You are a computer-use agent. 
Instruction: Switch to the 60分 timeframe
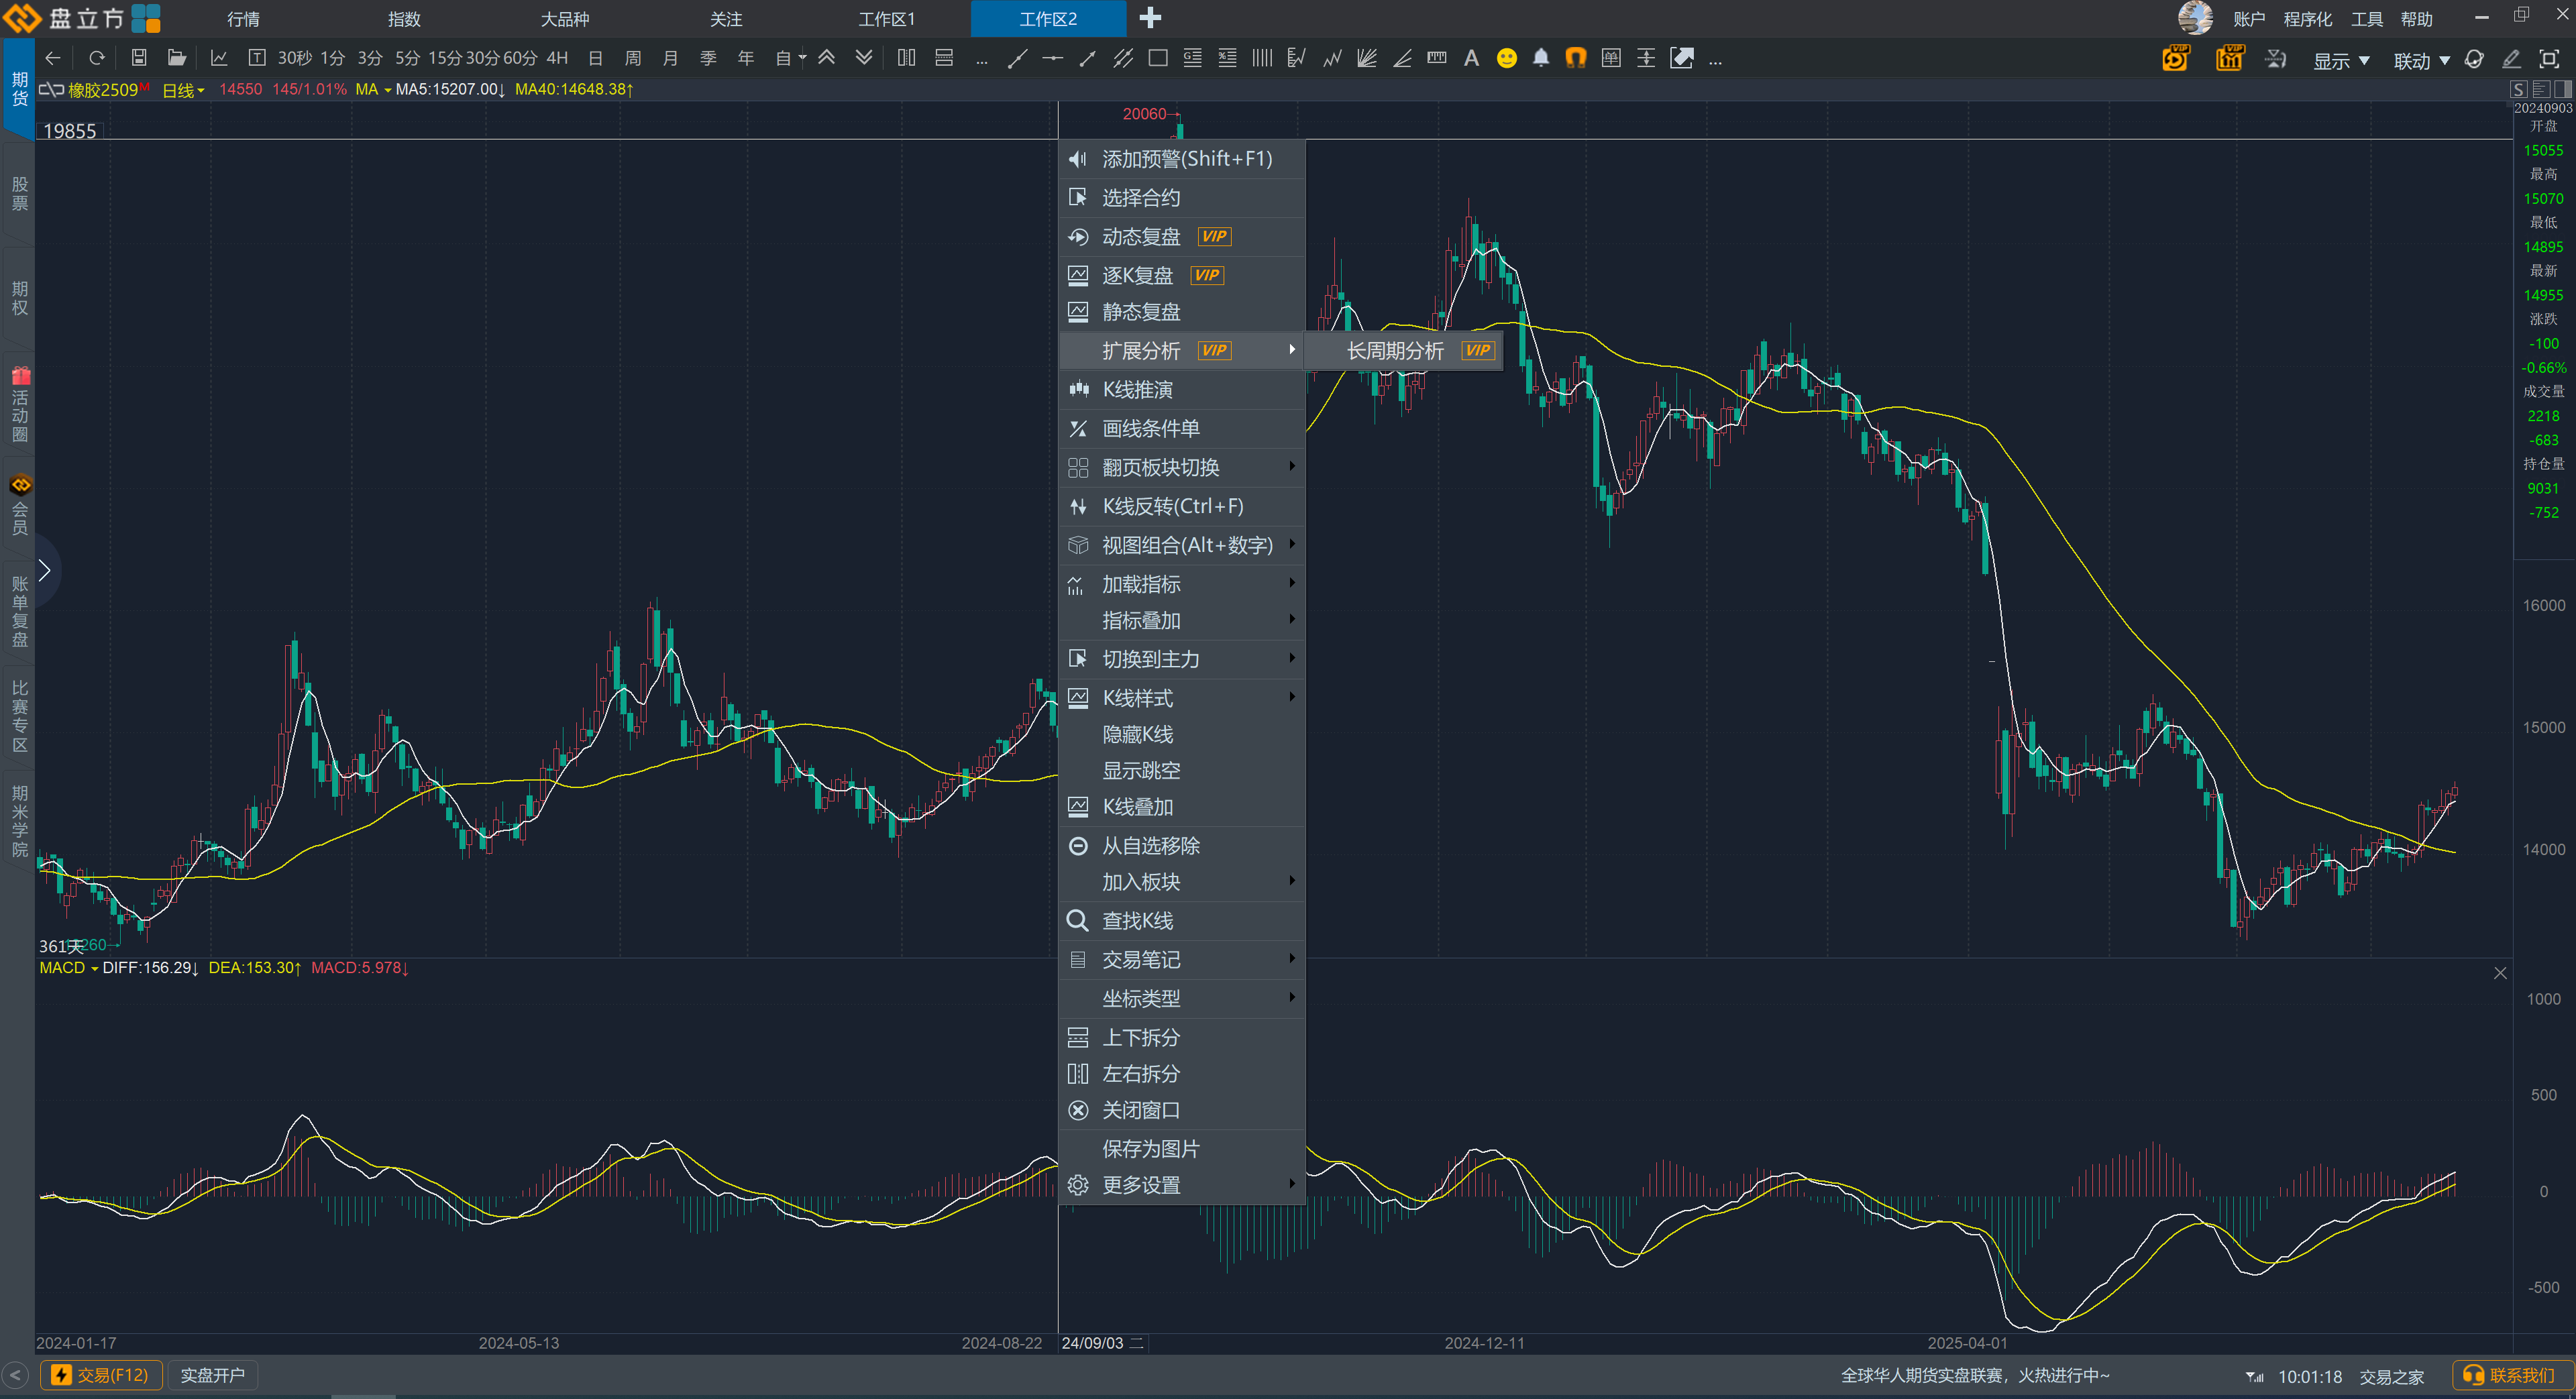click(520, 58)
